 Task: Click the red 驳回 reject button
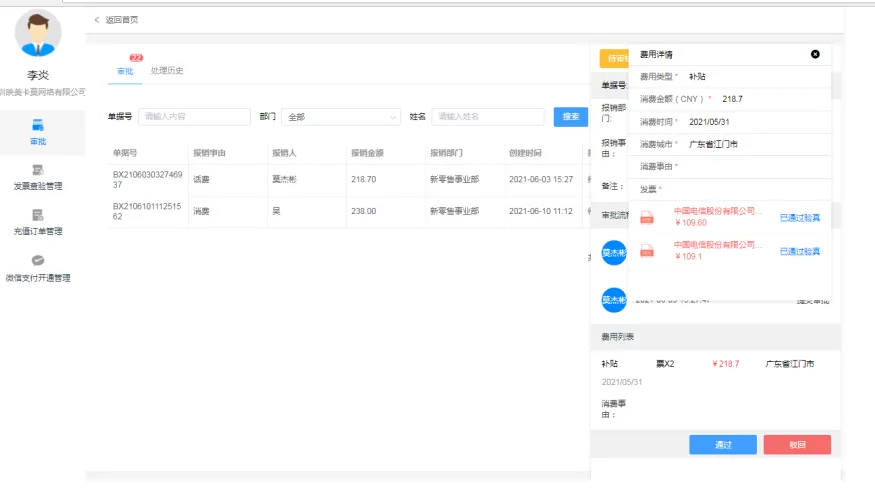tap(796, 445)
